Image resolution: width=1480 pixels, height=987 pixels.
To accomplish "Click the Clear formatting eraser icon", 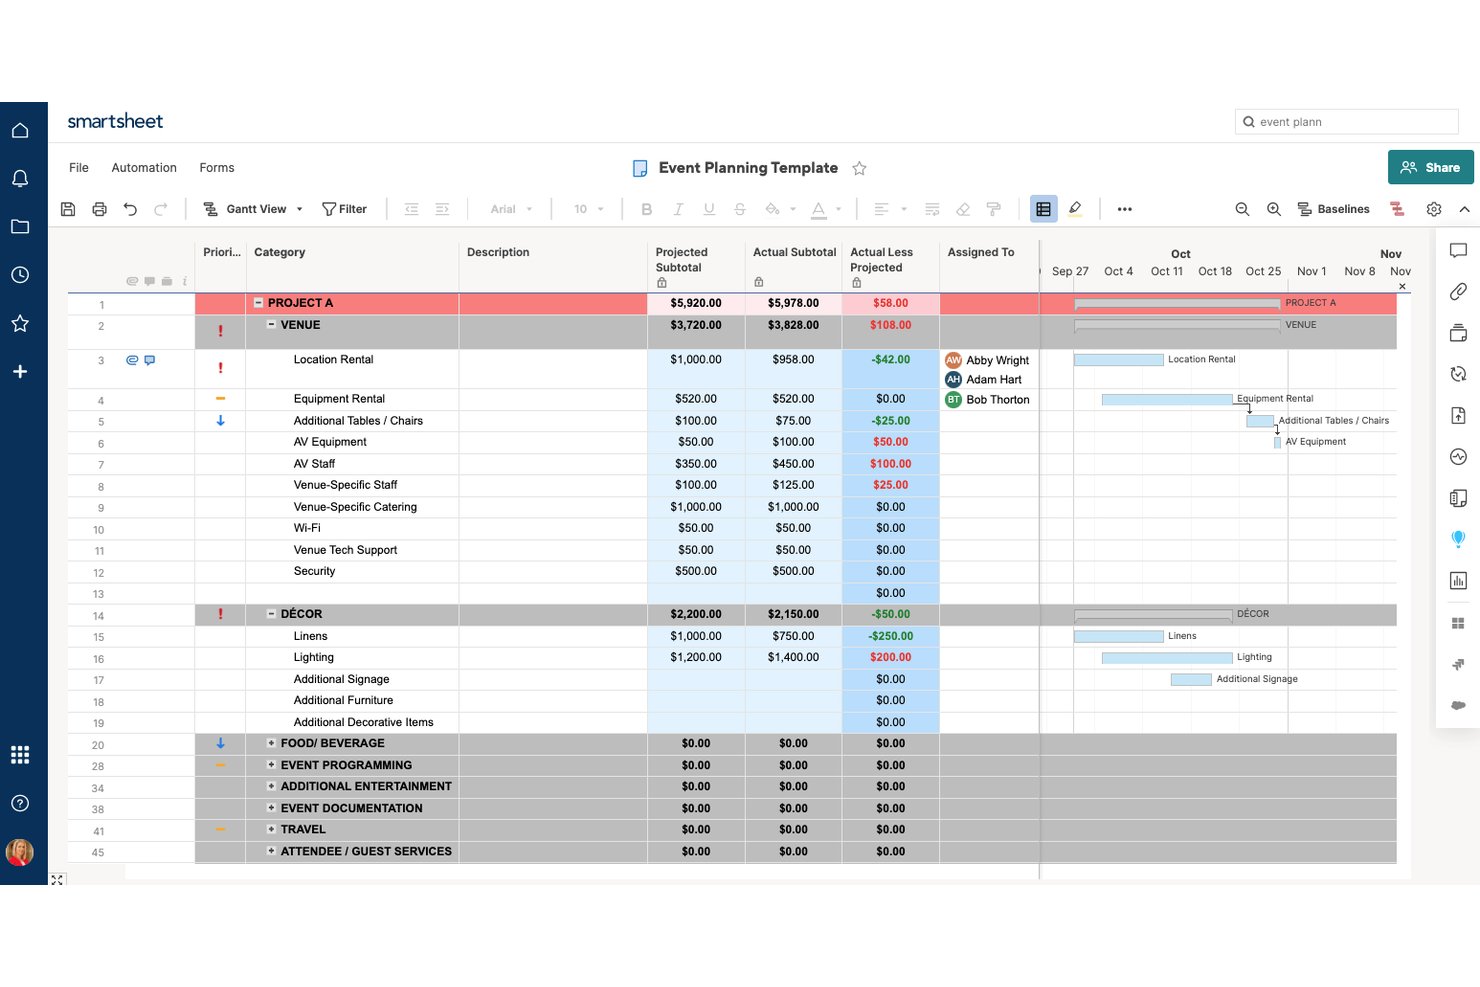I will tap(963, 209).
